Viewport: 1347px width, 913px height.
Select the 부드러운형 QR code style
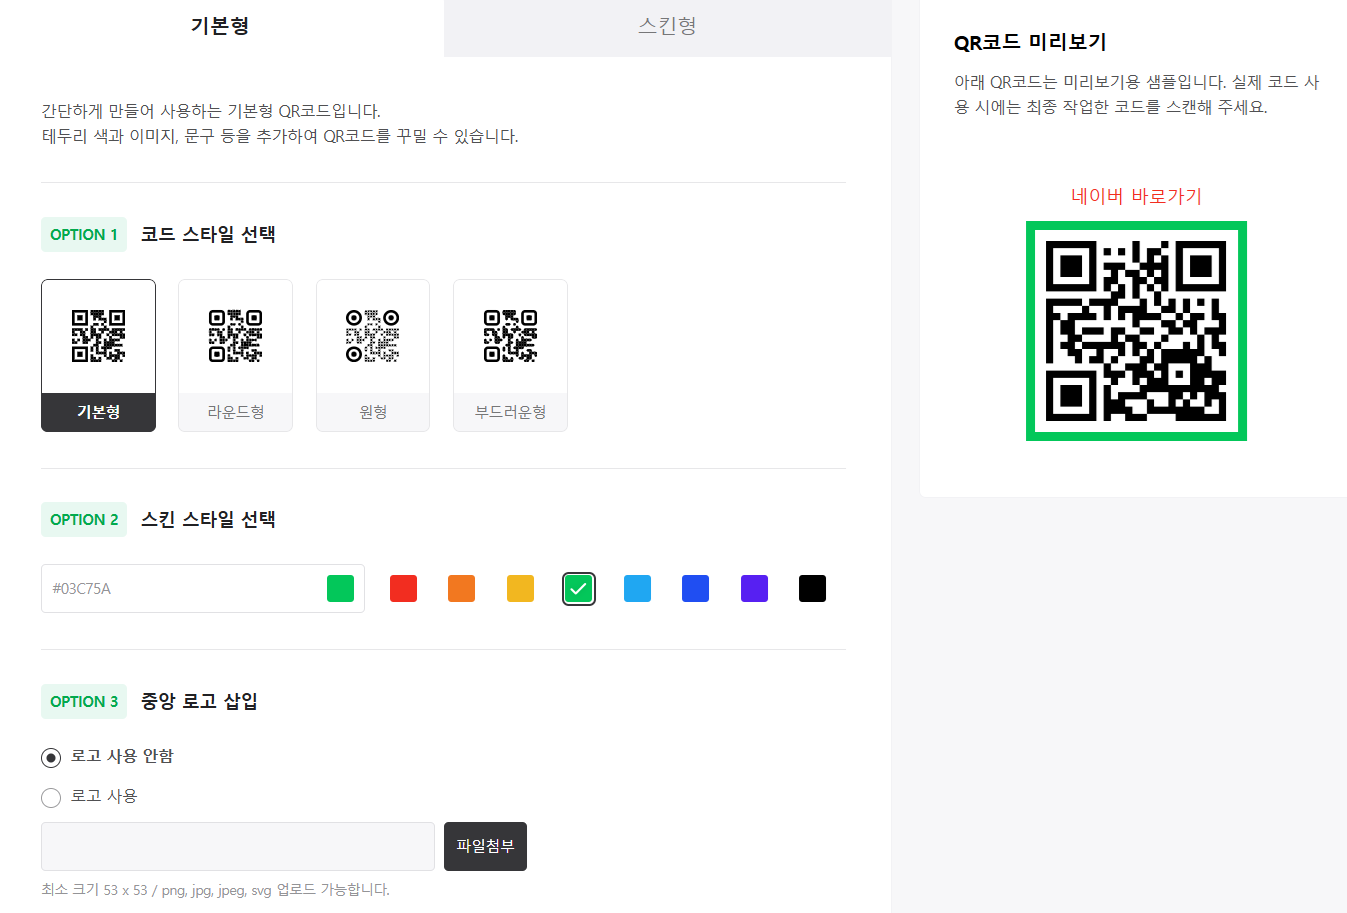tap(510, 355)
